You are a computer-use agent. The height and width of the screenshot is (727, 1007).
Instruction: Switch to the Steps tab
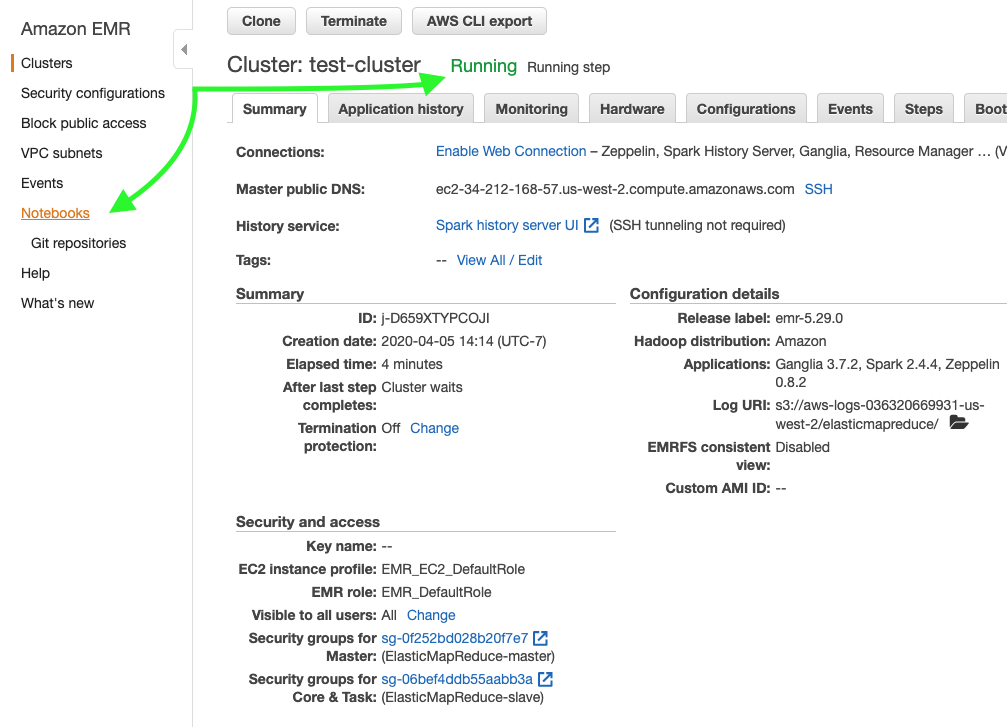tap(924, 109)
